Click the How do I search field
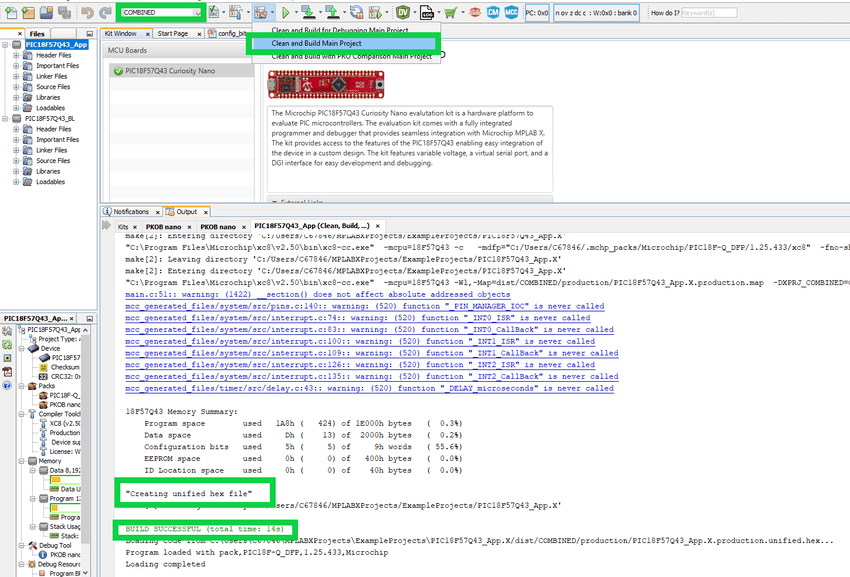Viewport: 850px width, 577px height. click(x=710, y=13)
